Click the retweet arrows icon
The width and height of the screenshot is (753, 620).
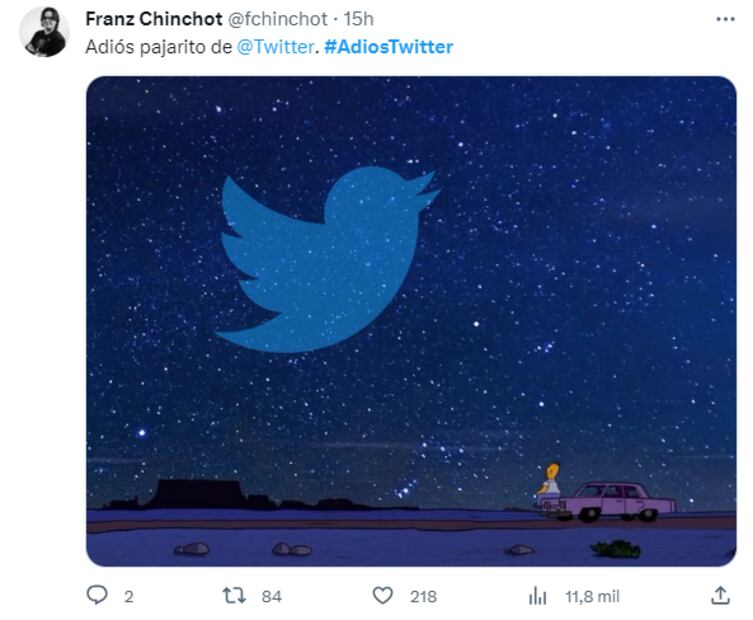232,595
